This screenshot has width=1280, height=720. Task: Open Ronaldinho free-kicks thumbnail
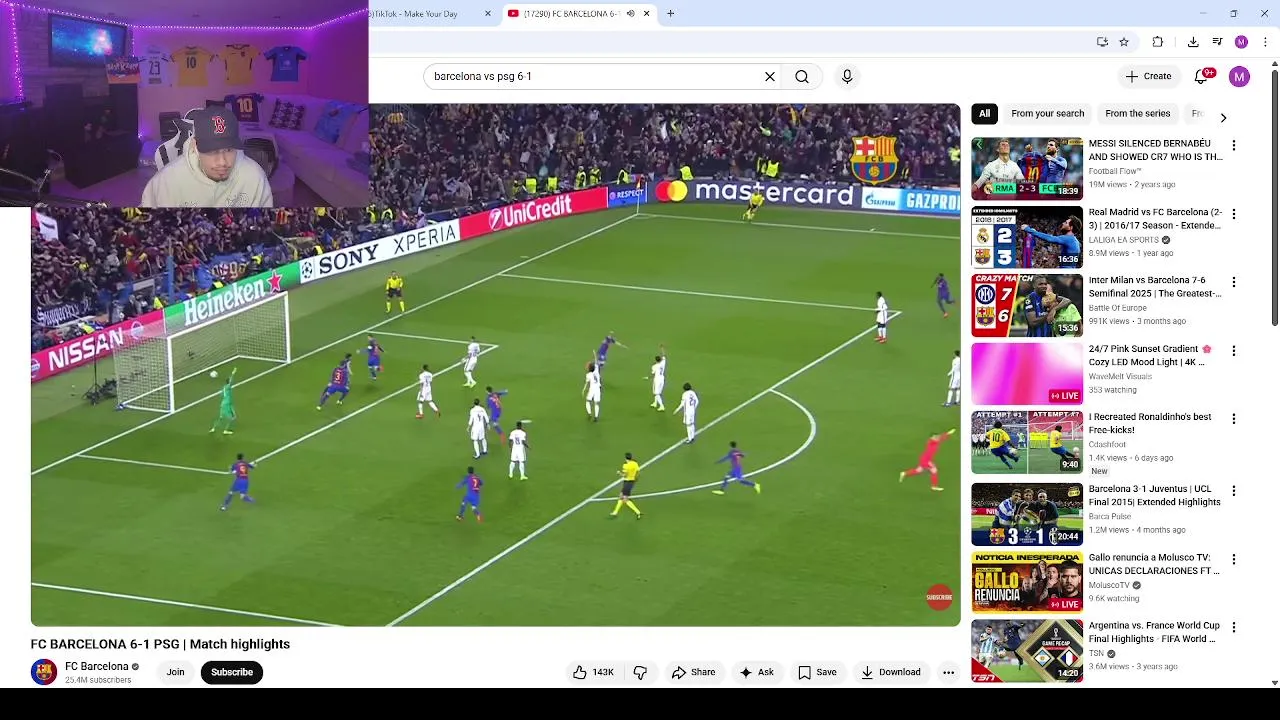[1027, 442]
